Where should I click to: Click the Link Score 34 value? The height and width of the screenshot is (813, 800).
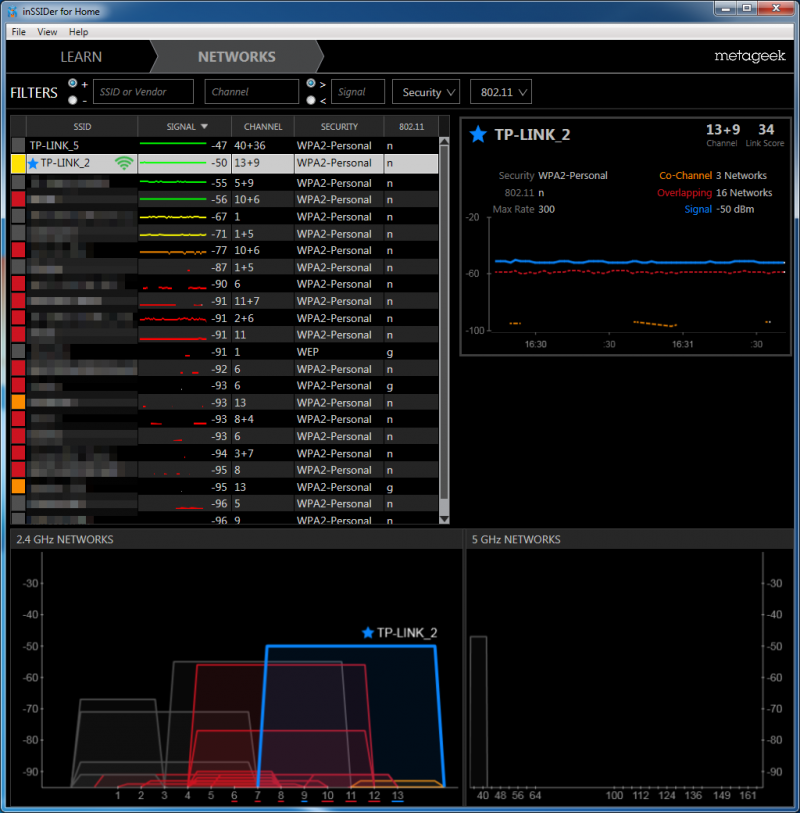766,130
